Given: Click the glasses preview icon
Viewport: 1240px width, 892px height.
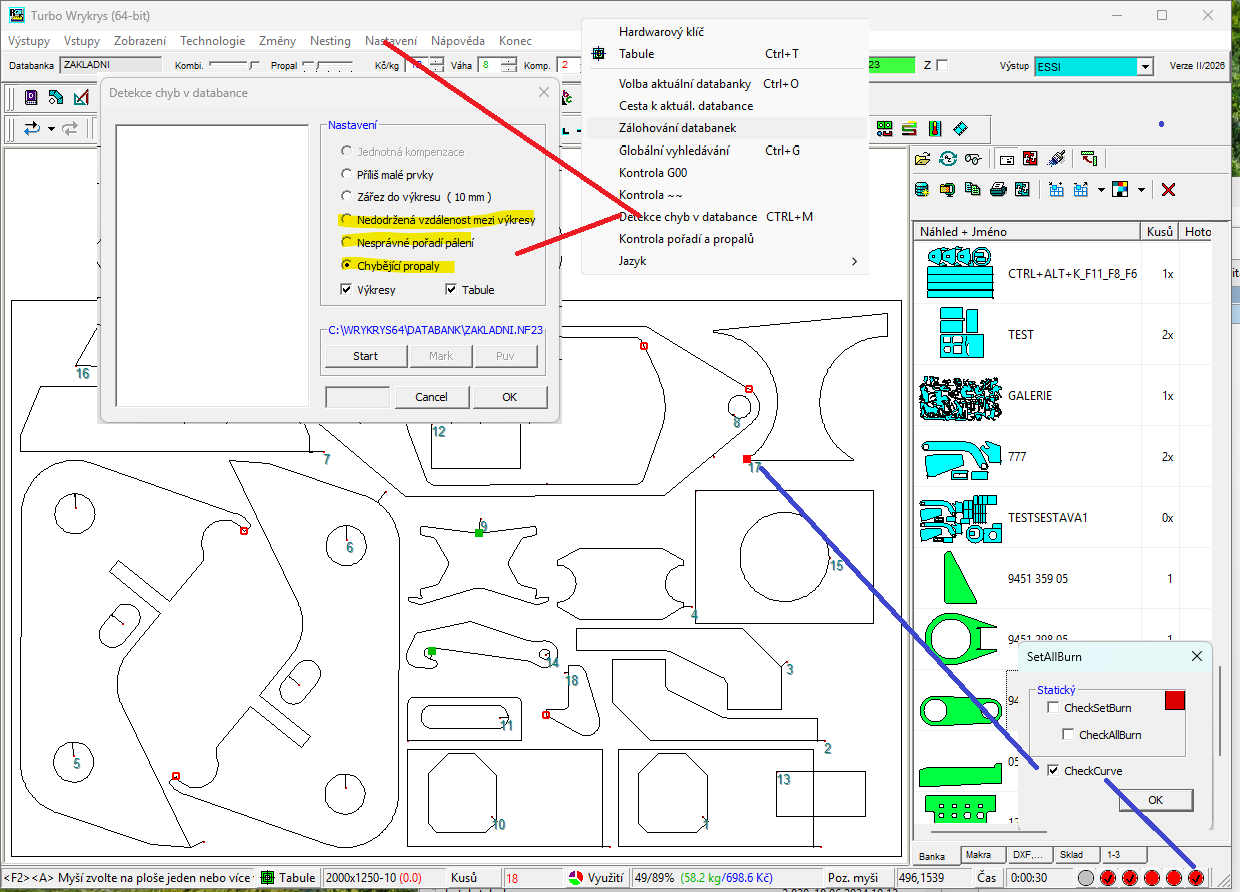Looking at the screenshot, I should (x=973, y=158).
